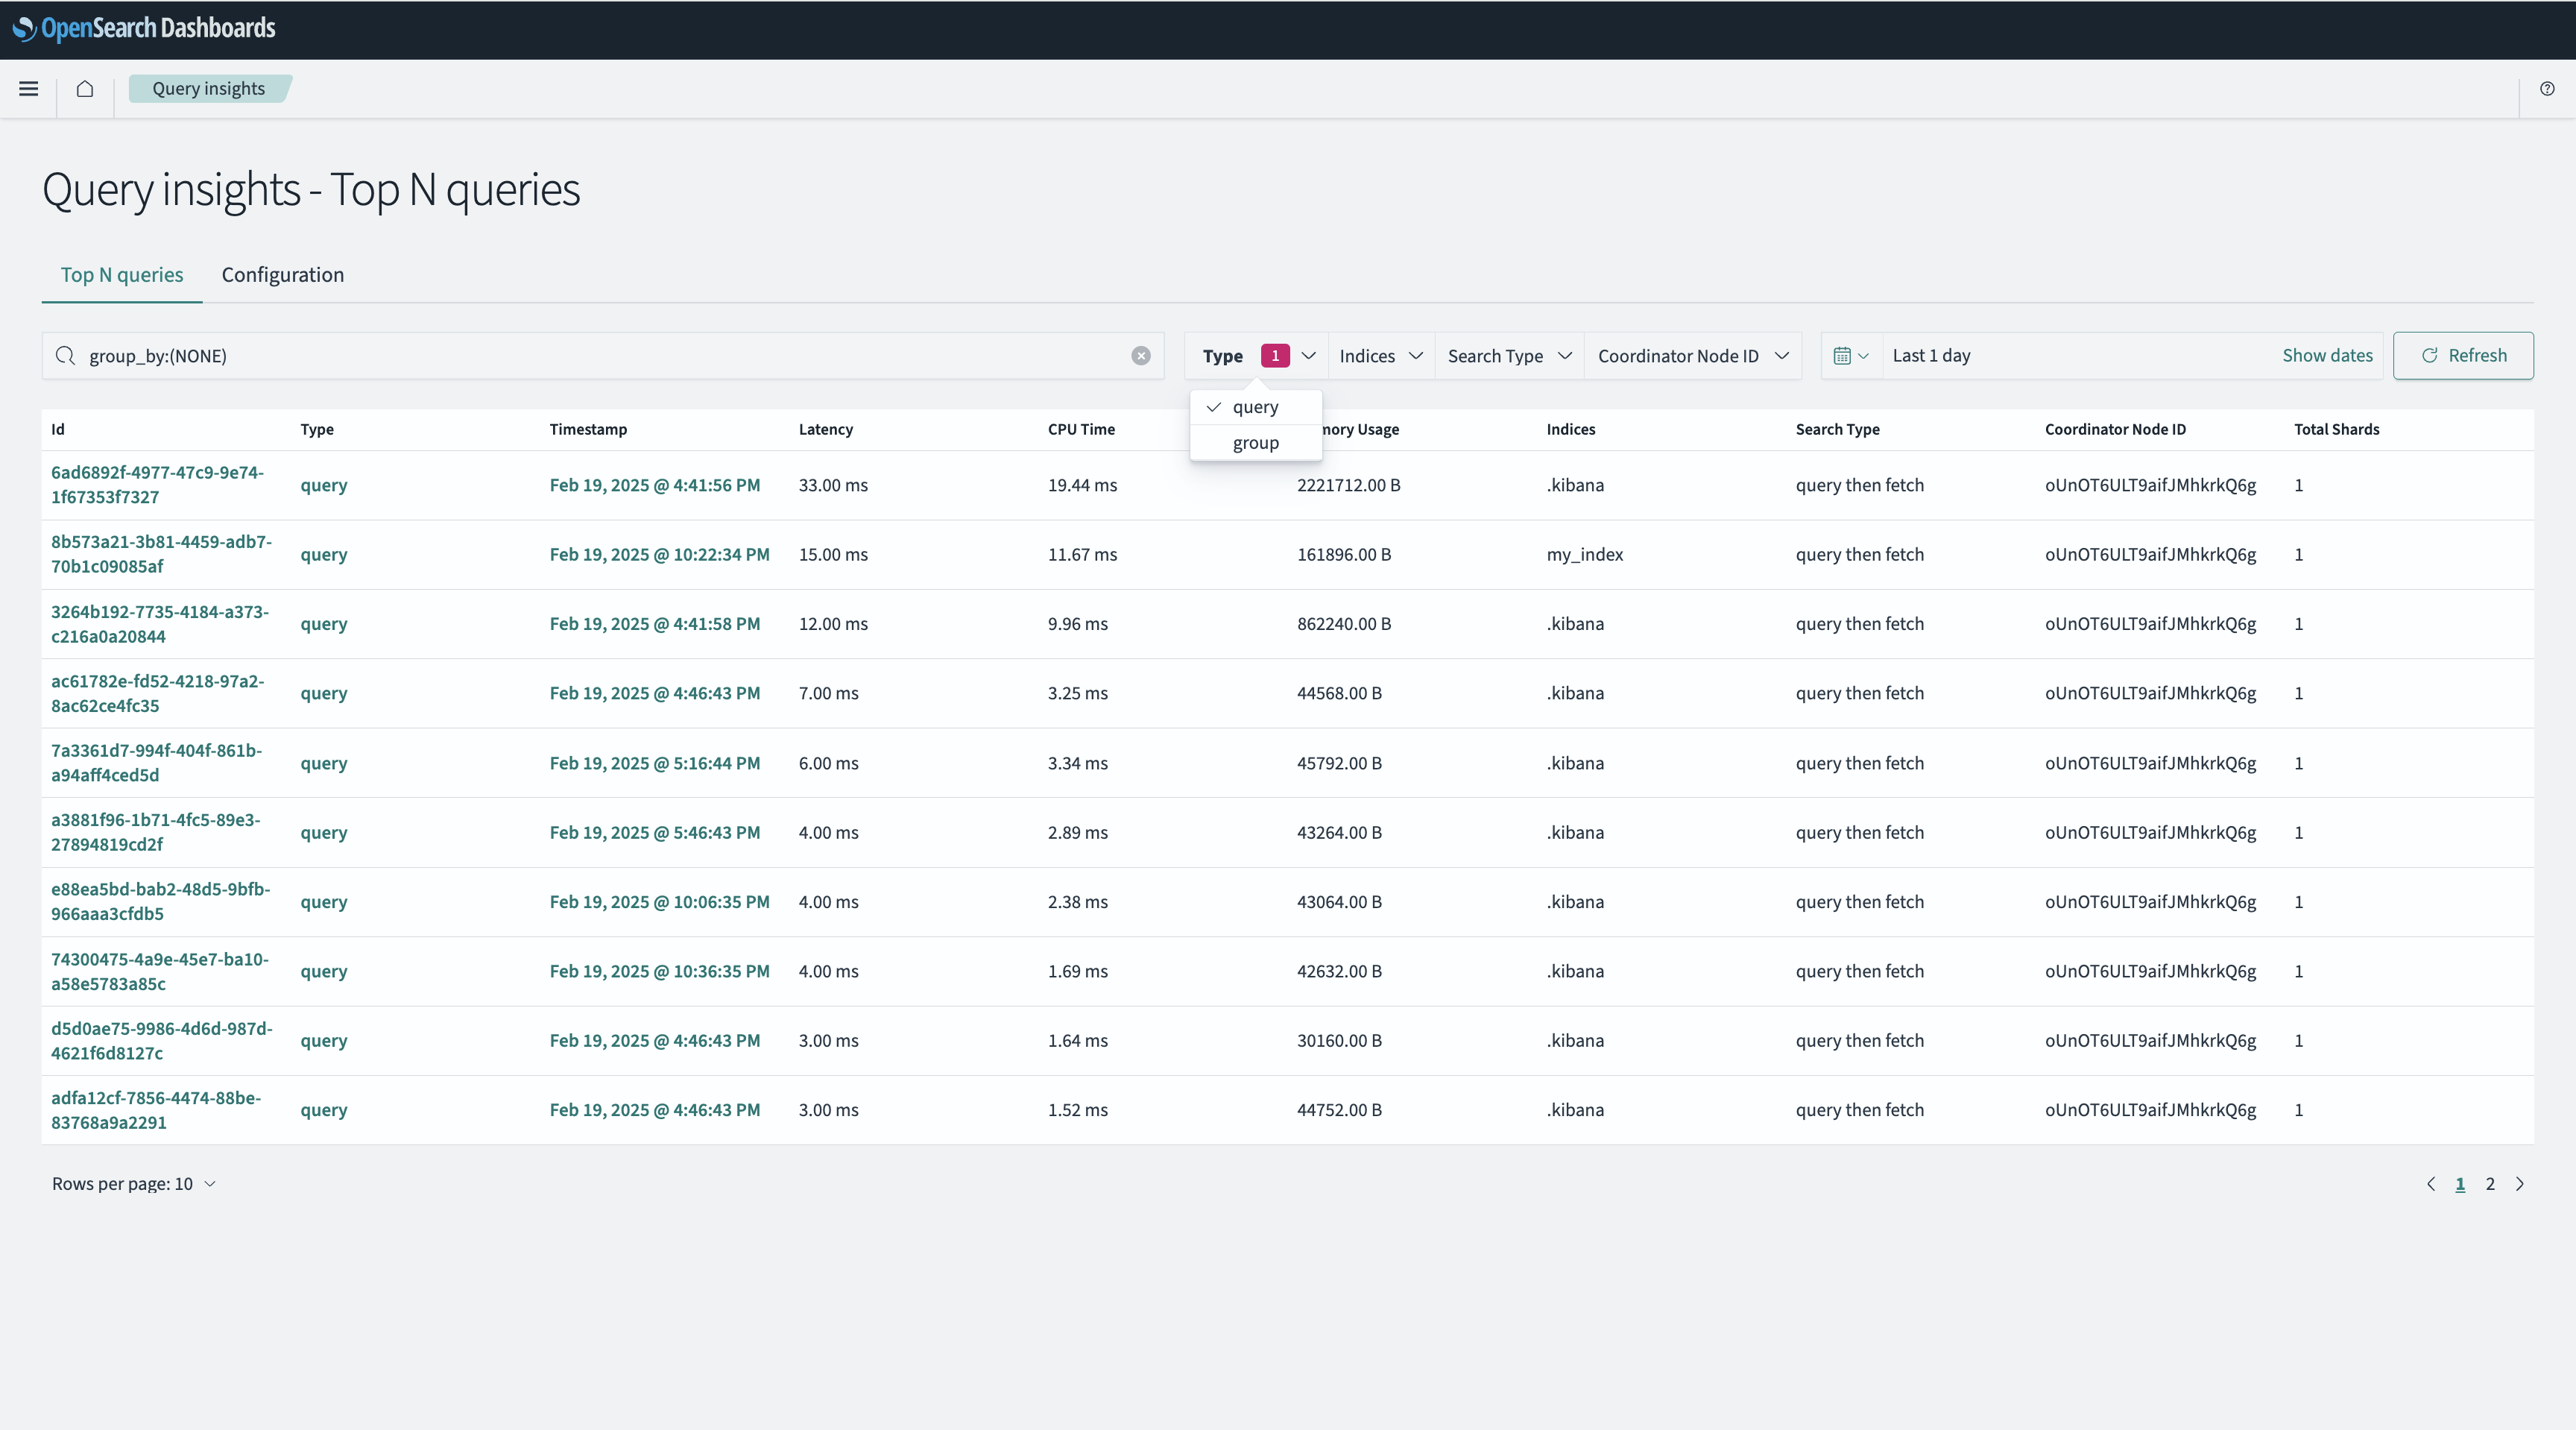
Task: Expand the Search Type filter
Action: [x=1510, y=356]
